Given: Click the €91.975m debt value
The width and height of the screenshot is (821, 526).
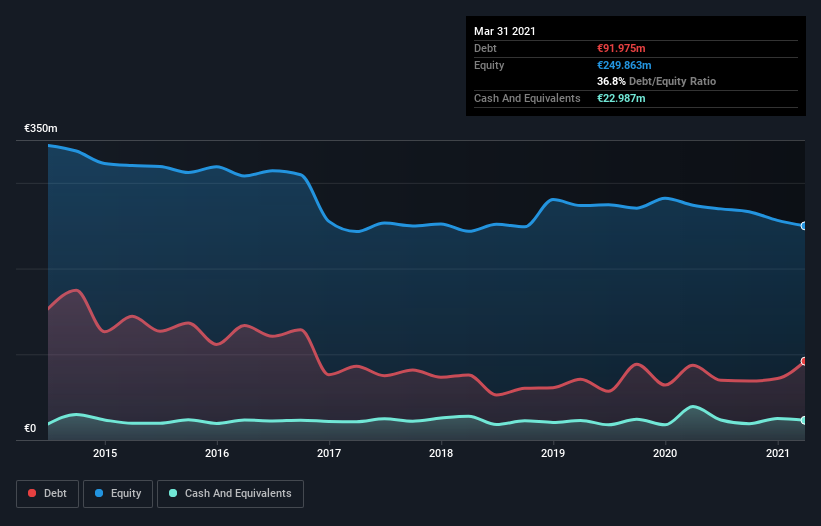Looking at the screenshot, I should [621, 48].
